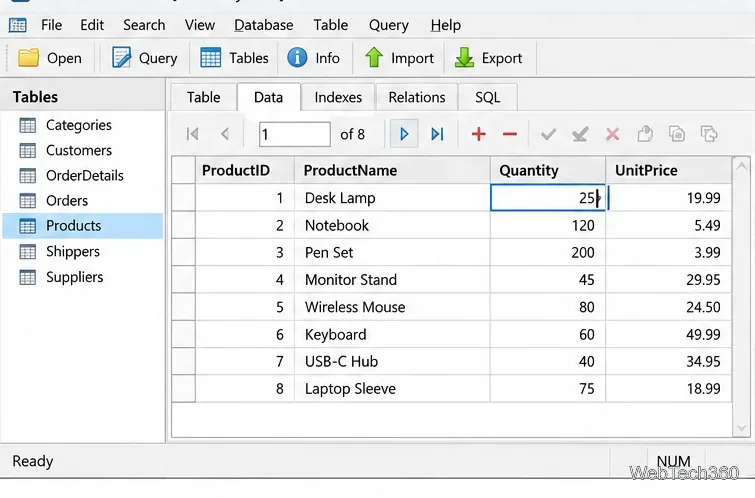Delete record with the minus icon

pos(509,134)
